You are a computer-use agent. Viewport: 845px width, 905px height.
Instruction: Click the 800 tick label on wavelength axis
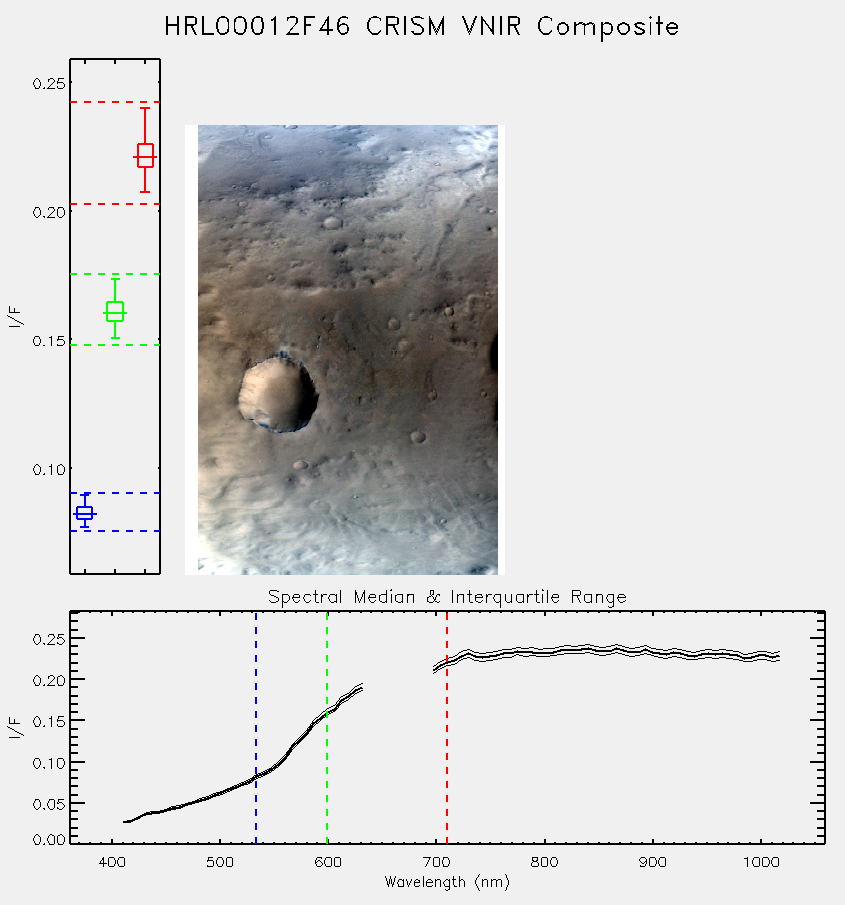pos(544,862)
